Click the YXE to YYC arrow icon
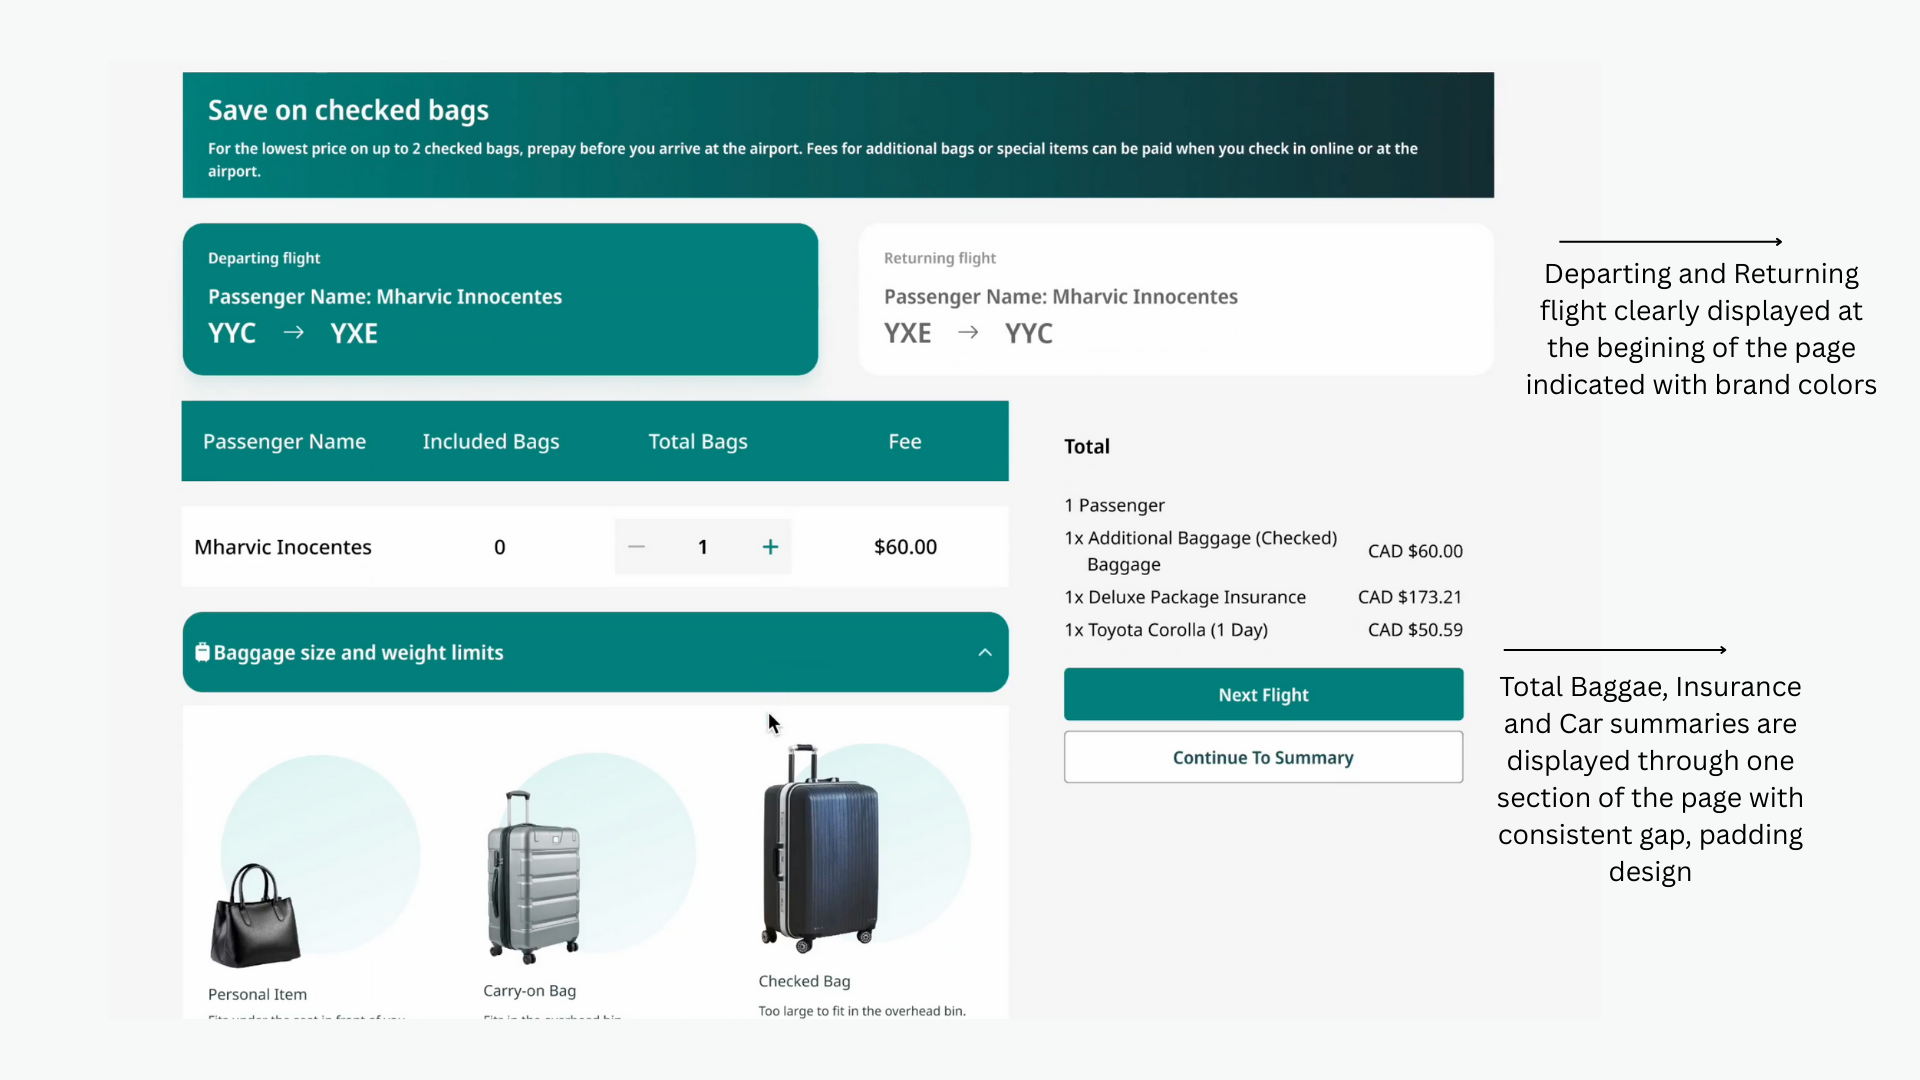 pyautogui.click(x=968, y=333)
